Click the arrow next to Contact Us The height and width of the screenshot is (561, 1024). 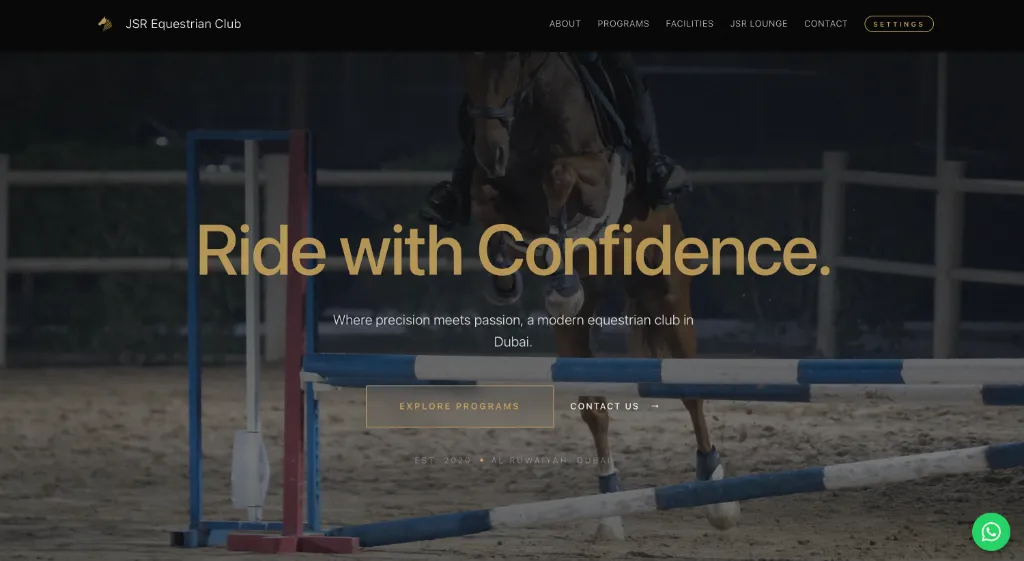(655, 406)
